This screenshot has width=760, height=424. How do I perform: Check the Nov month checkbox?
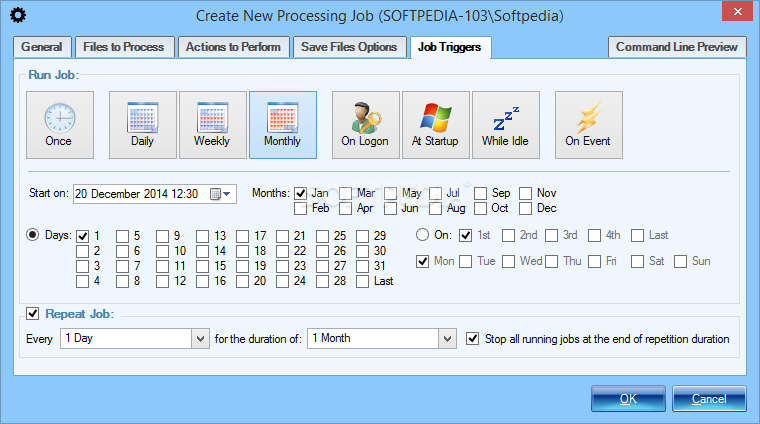[x=525, y=193]
